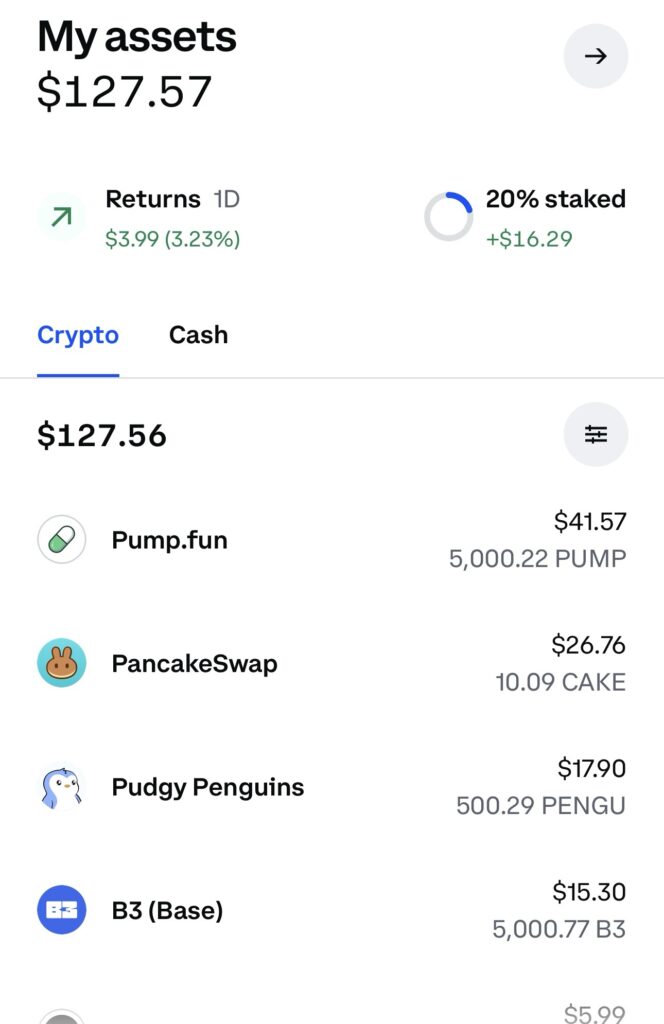This screenshot has width=664, height=1024.
Task: Tap the 10.09 CAKE holding amount
Action: (x=560, y=683)
